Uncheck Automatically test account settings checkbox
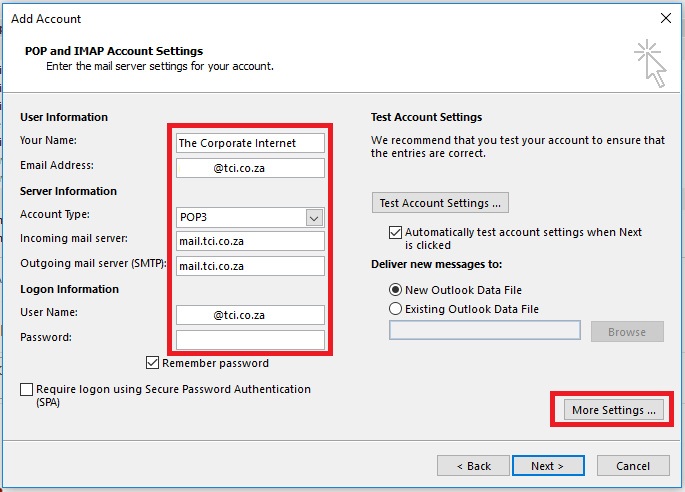Screen dimensions: 685x492 coord(395,232)
